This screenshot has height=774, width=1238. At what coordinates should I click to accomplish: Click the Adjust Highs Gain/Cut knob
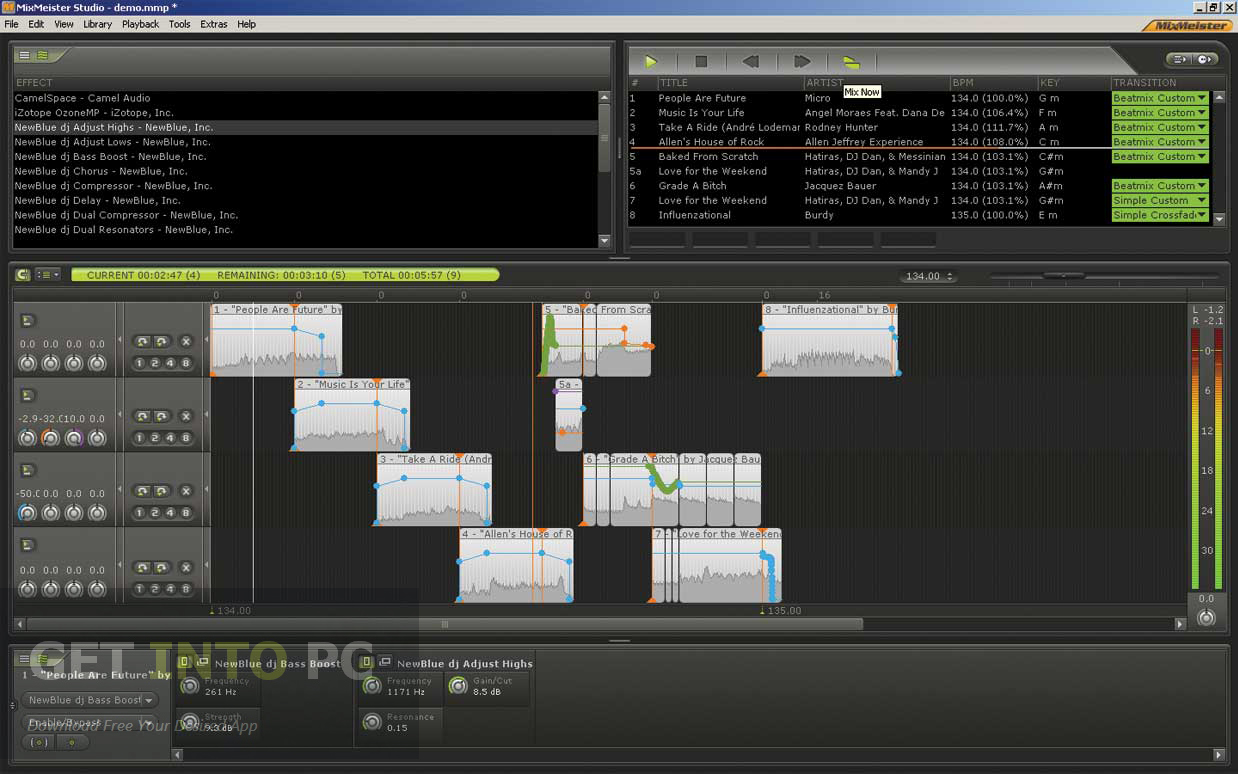tap(458, 686)
